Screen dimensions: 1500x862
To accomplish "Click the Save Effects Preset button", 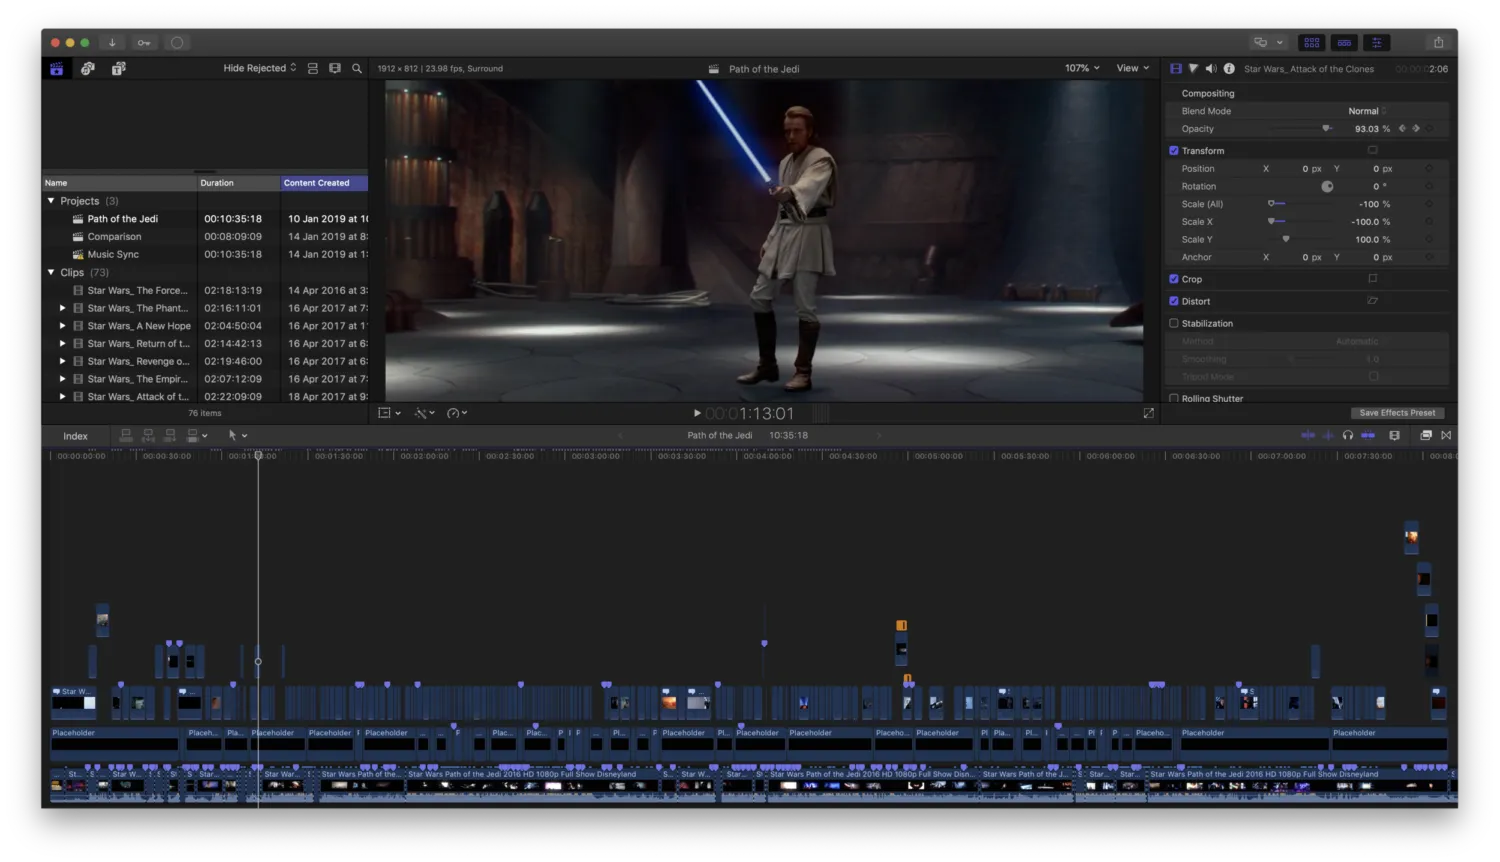I will pos(1397,413).
